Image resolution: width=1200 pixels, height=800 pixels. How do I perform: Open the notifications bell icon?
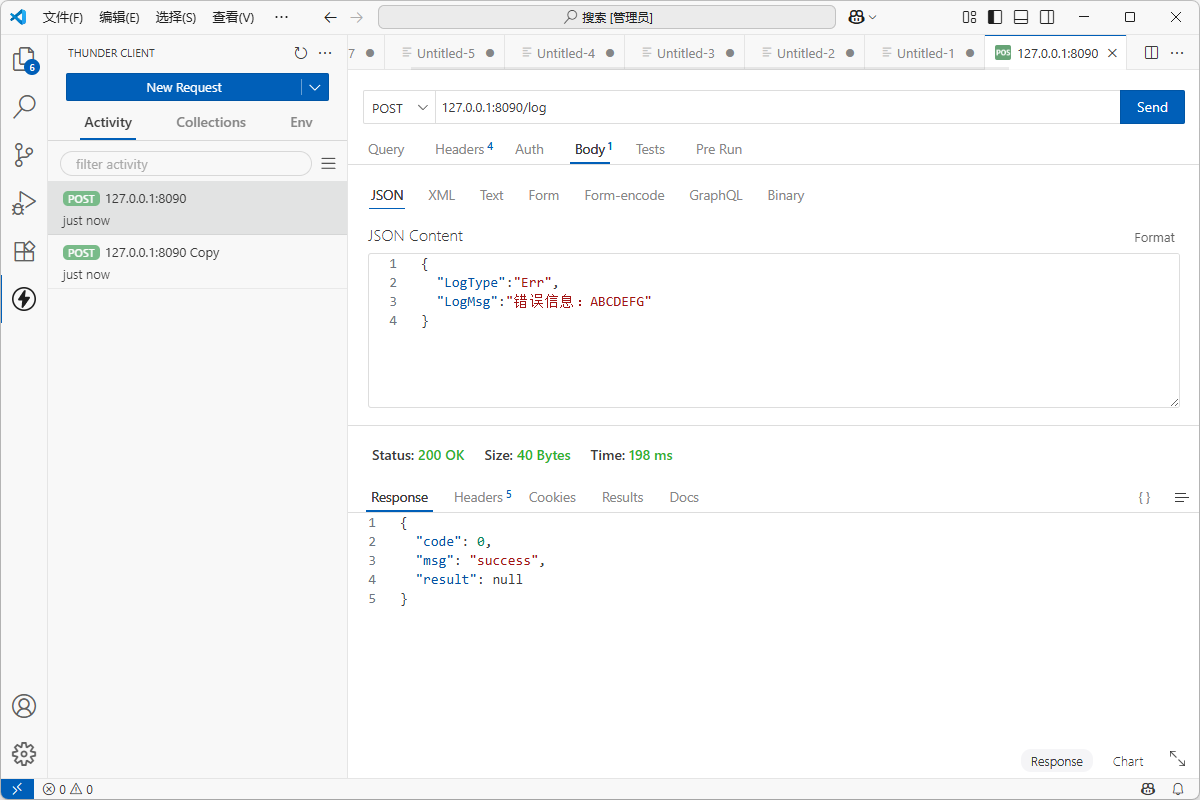click(x=1178, y=789)
